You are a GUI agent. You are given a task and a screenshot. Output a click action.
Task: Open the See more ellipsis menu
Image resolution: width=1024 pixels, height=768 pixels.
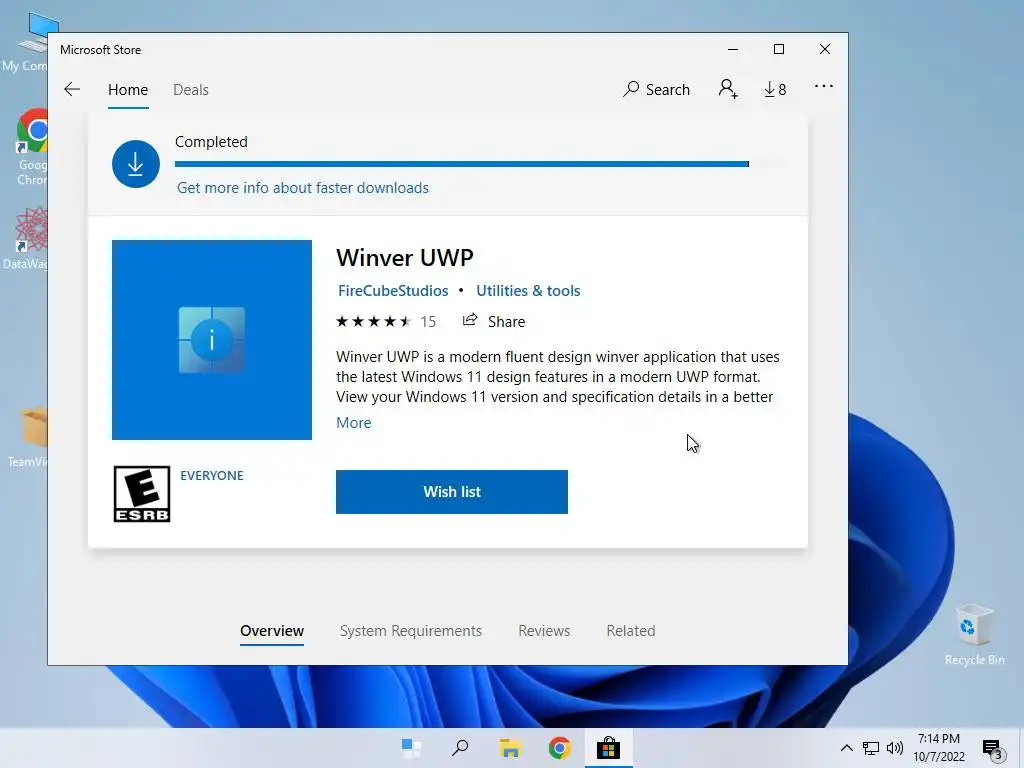824,86
